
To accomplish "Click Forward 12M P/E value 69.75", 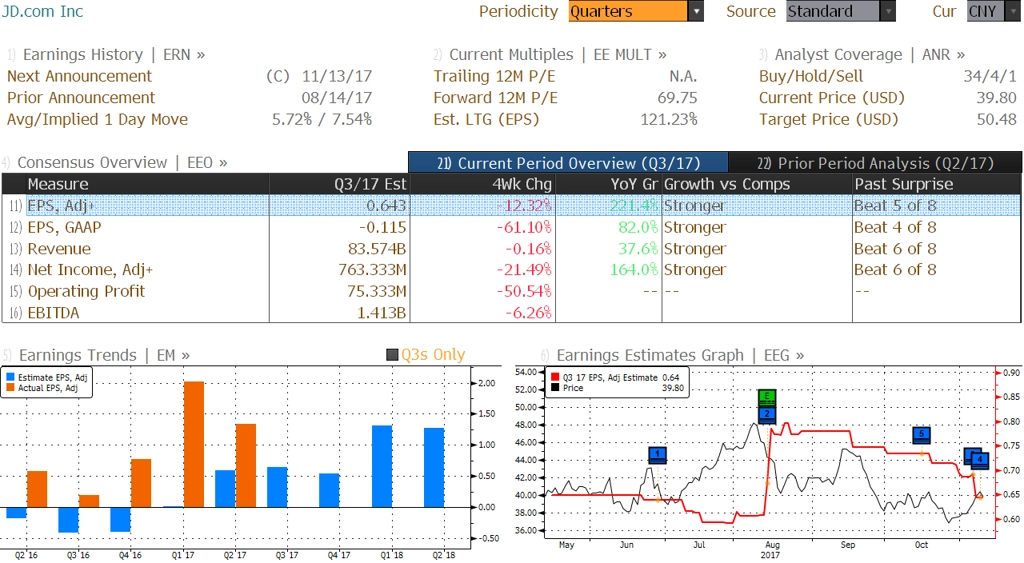I will [677, 98].
